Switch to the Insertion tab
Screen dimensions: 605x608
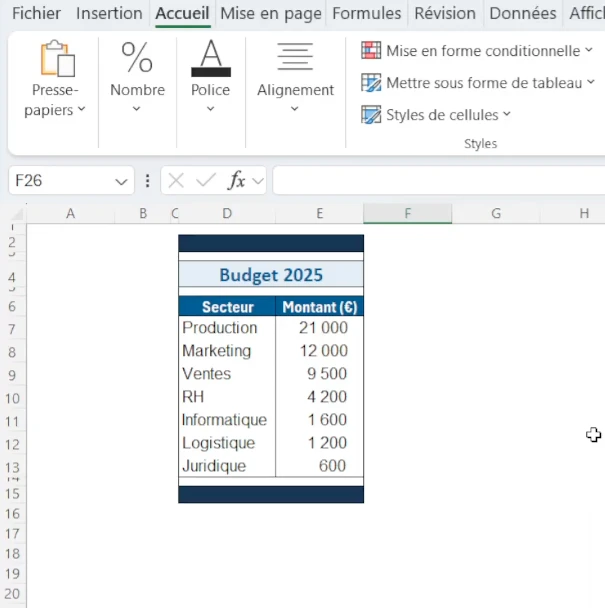[x=109, y=14]
